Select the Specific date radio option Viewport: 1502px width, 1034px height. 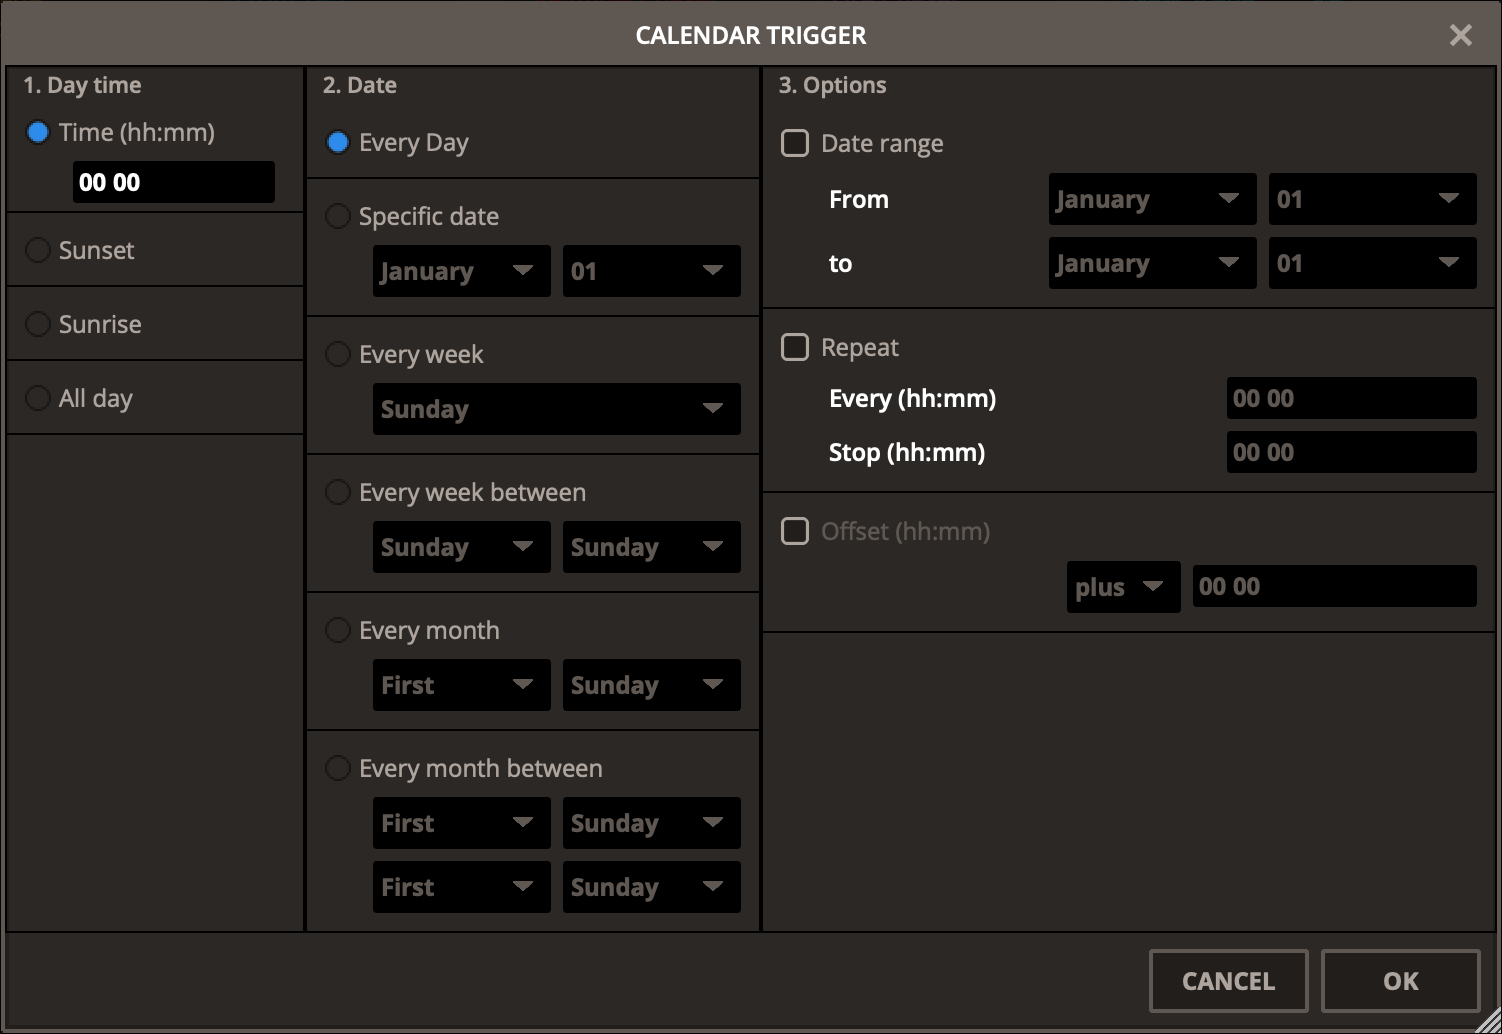[338, 216]
